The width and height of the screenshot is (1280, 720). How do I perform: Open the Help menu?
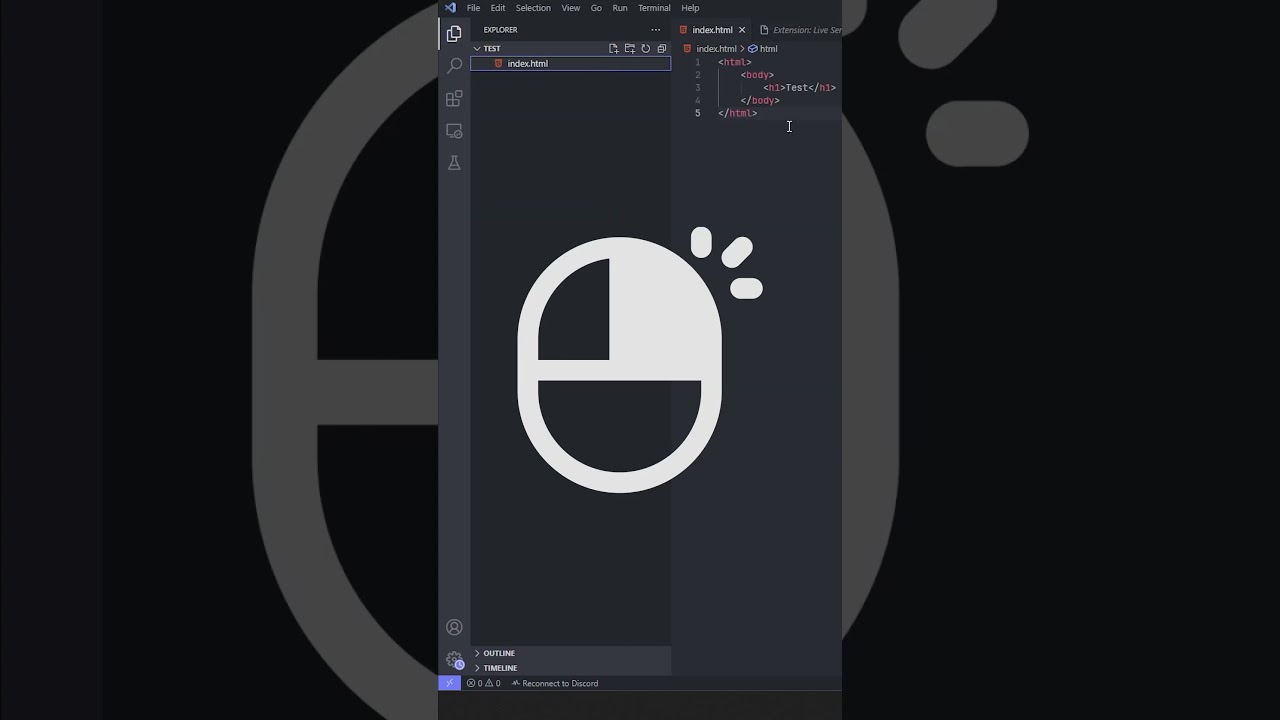pyautogui.click(x=690, y=8)
